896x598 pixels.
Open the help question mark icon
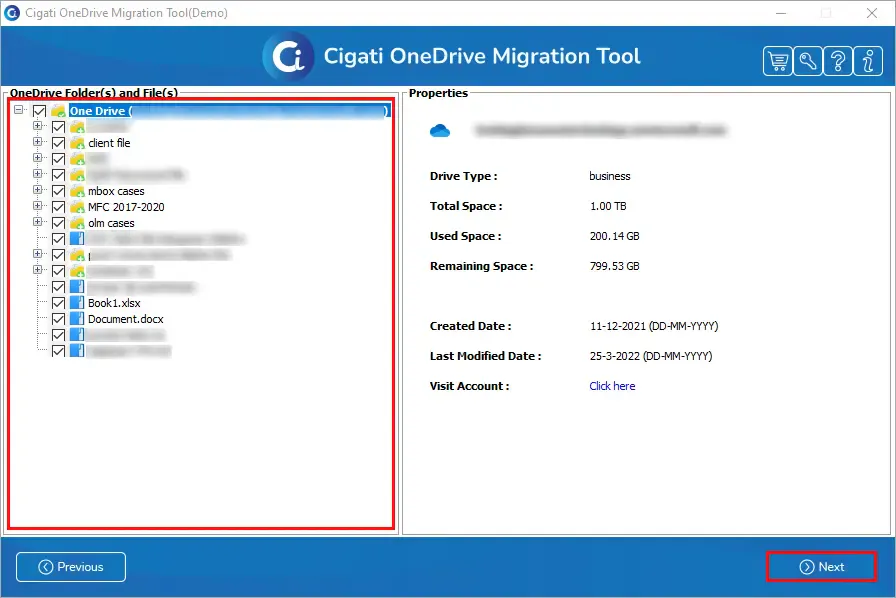point(838,61)
